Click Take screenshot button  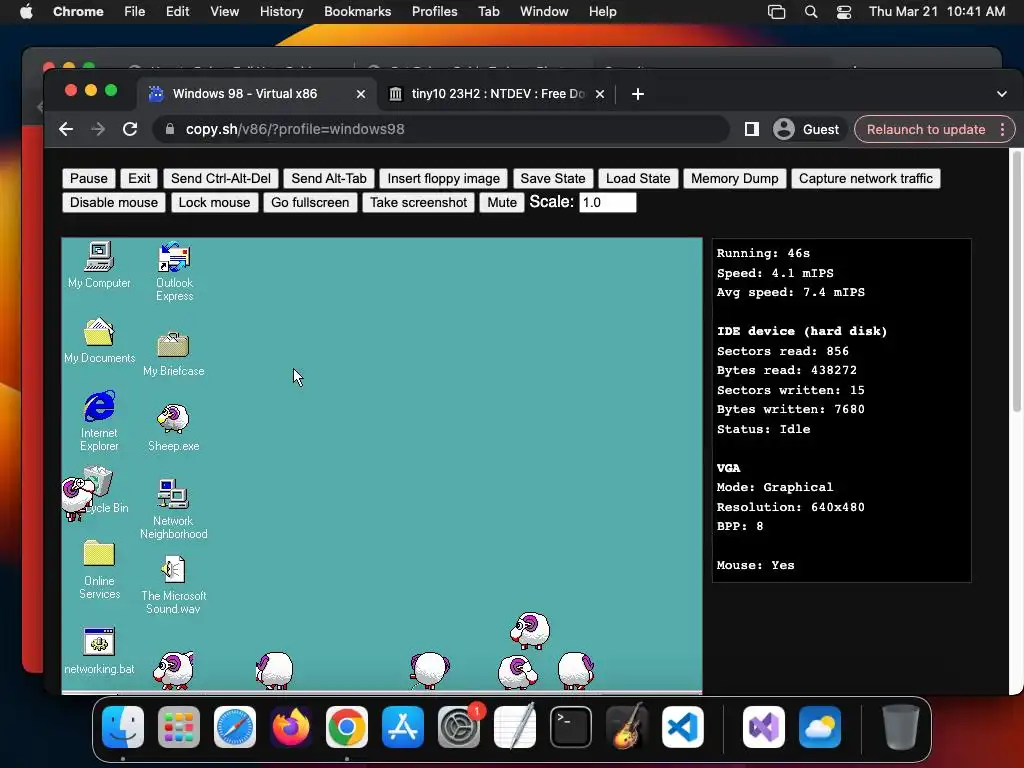419,202
